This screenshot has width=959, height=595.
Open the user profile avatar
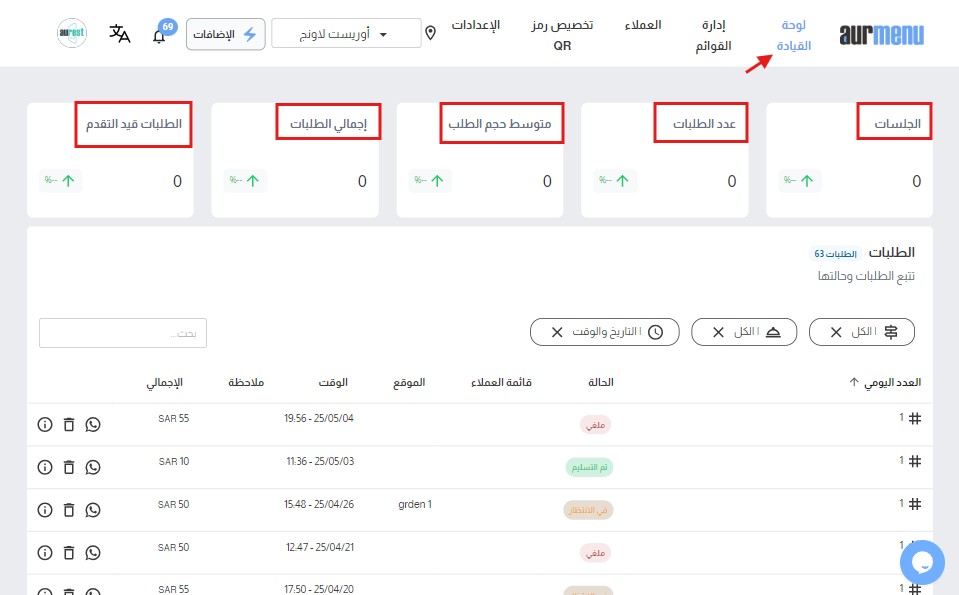pyautogui.click(x=72, y=34)
